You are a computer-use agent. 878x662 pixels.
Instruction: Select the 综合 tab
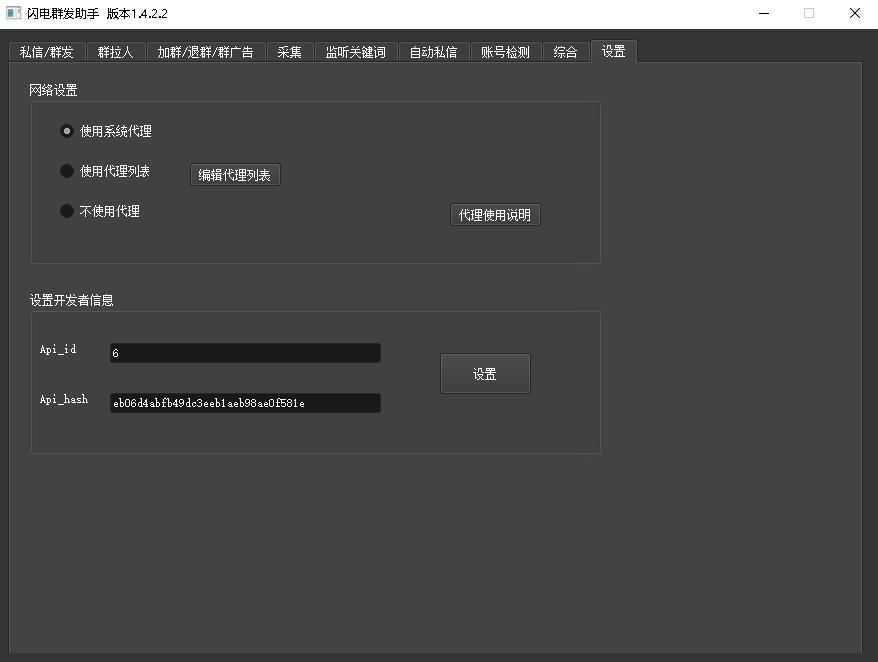coord(565,53)
